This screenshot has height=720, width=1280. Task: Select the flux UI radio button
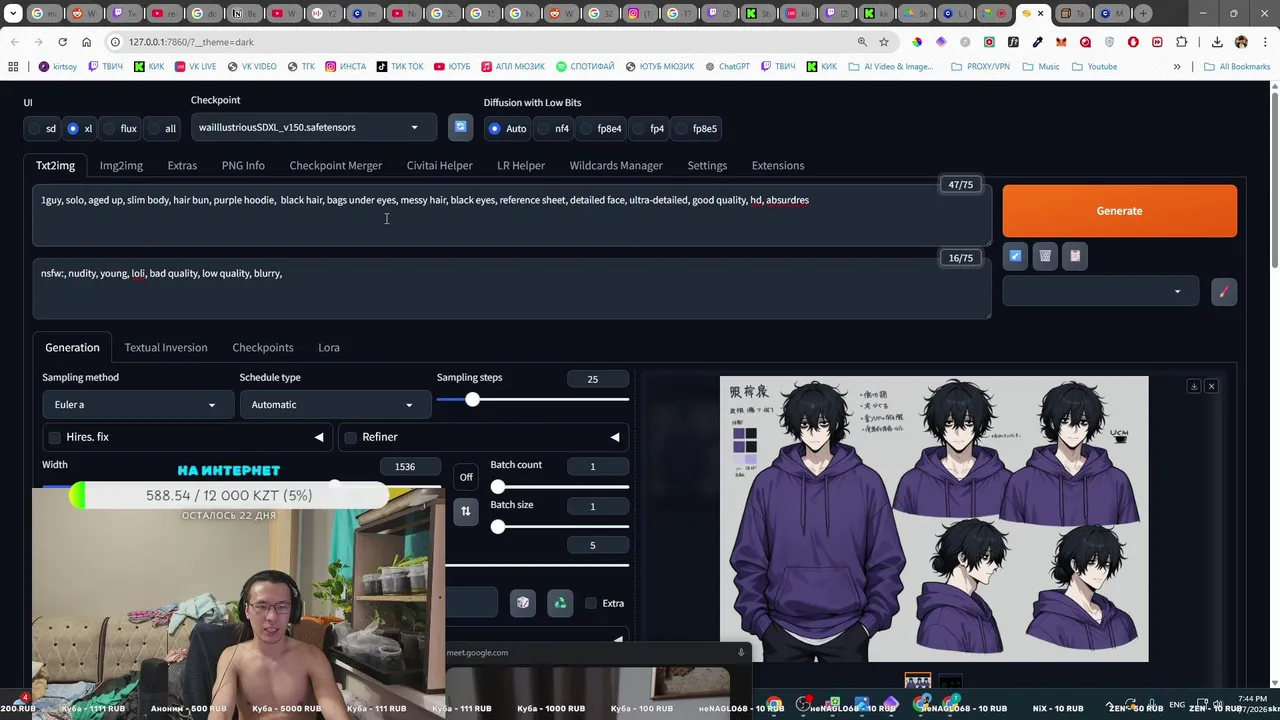[x=109, y=128]
